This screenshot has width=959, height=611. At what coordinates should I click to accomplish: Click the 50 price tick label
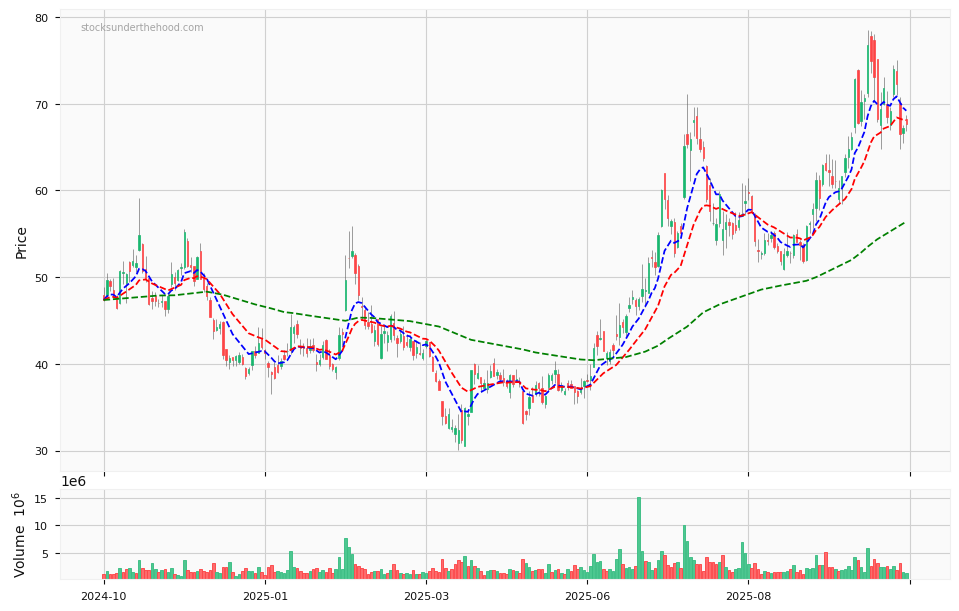pyautogui.click(x=40, y=278)
